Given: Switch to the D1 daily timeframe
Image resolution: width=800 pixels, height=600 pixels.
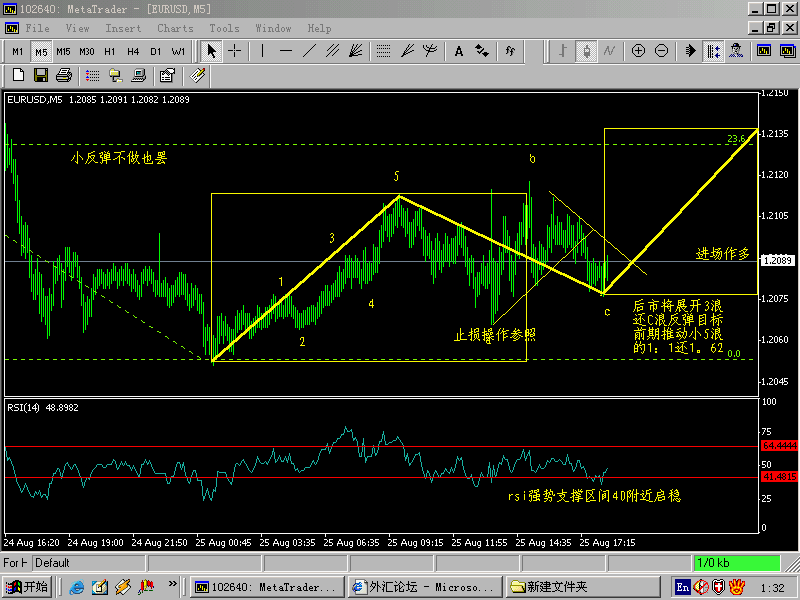Looking at the screenshot, I should [156, 52].
